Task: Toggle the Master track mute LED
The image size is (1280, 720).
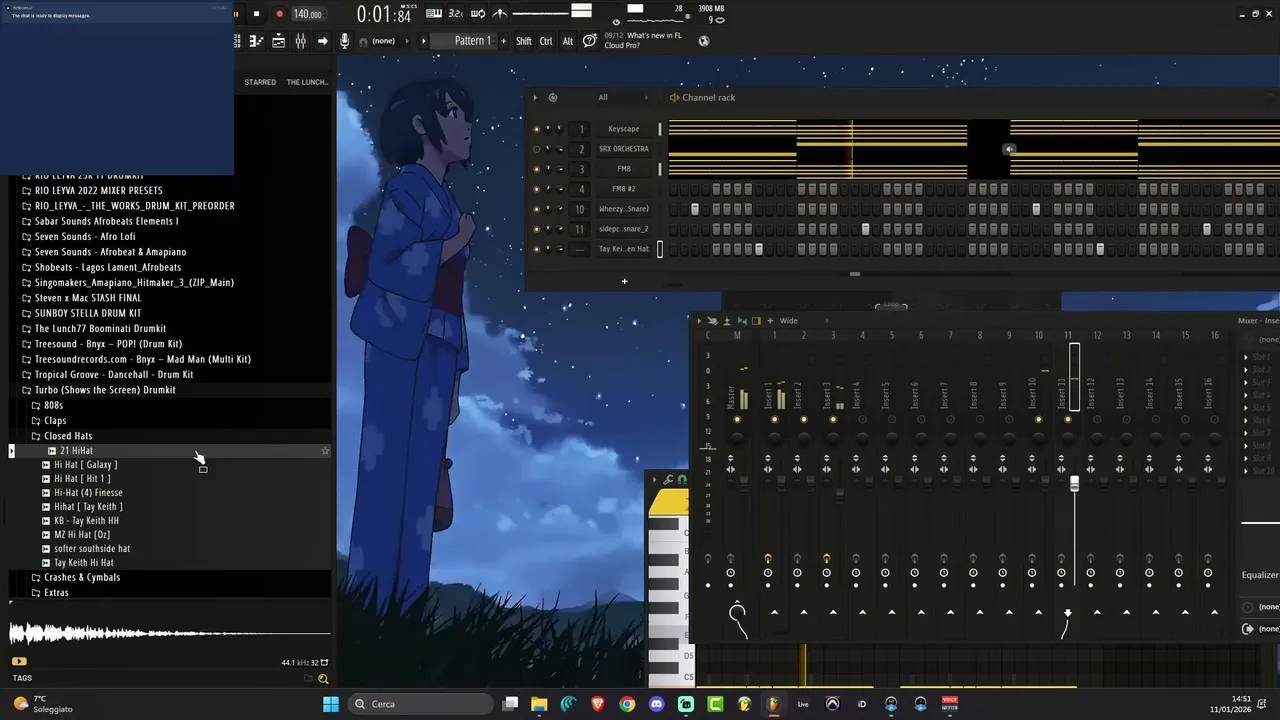Action: (737, 420)
